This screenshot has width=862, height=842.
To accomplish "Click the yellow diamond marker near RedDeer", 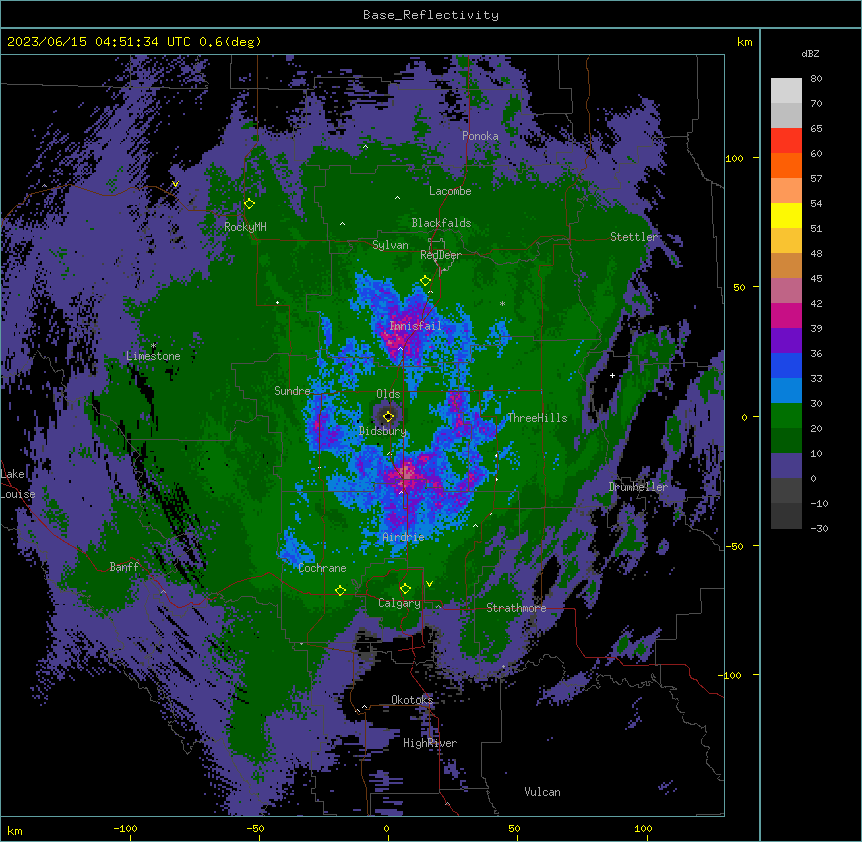I will tap(425, 281).
